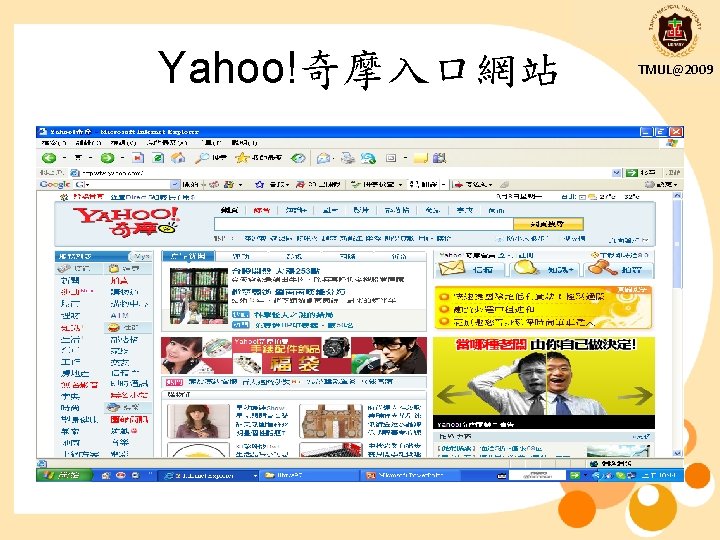Click the Google toolbar bookmarks star icon

tap(259, 184)
